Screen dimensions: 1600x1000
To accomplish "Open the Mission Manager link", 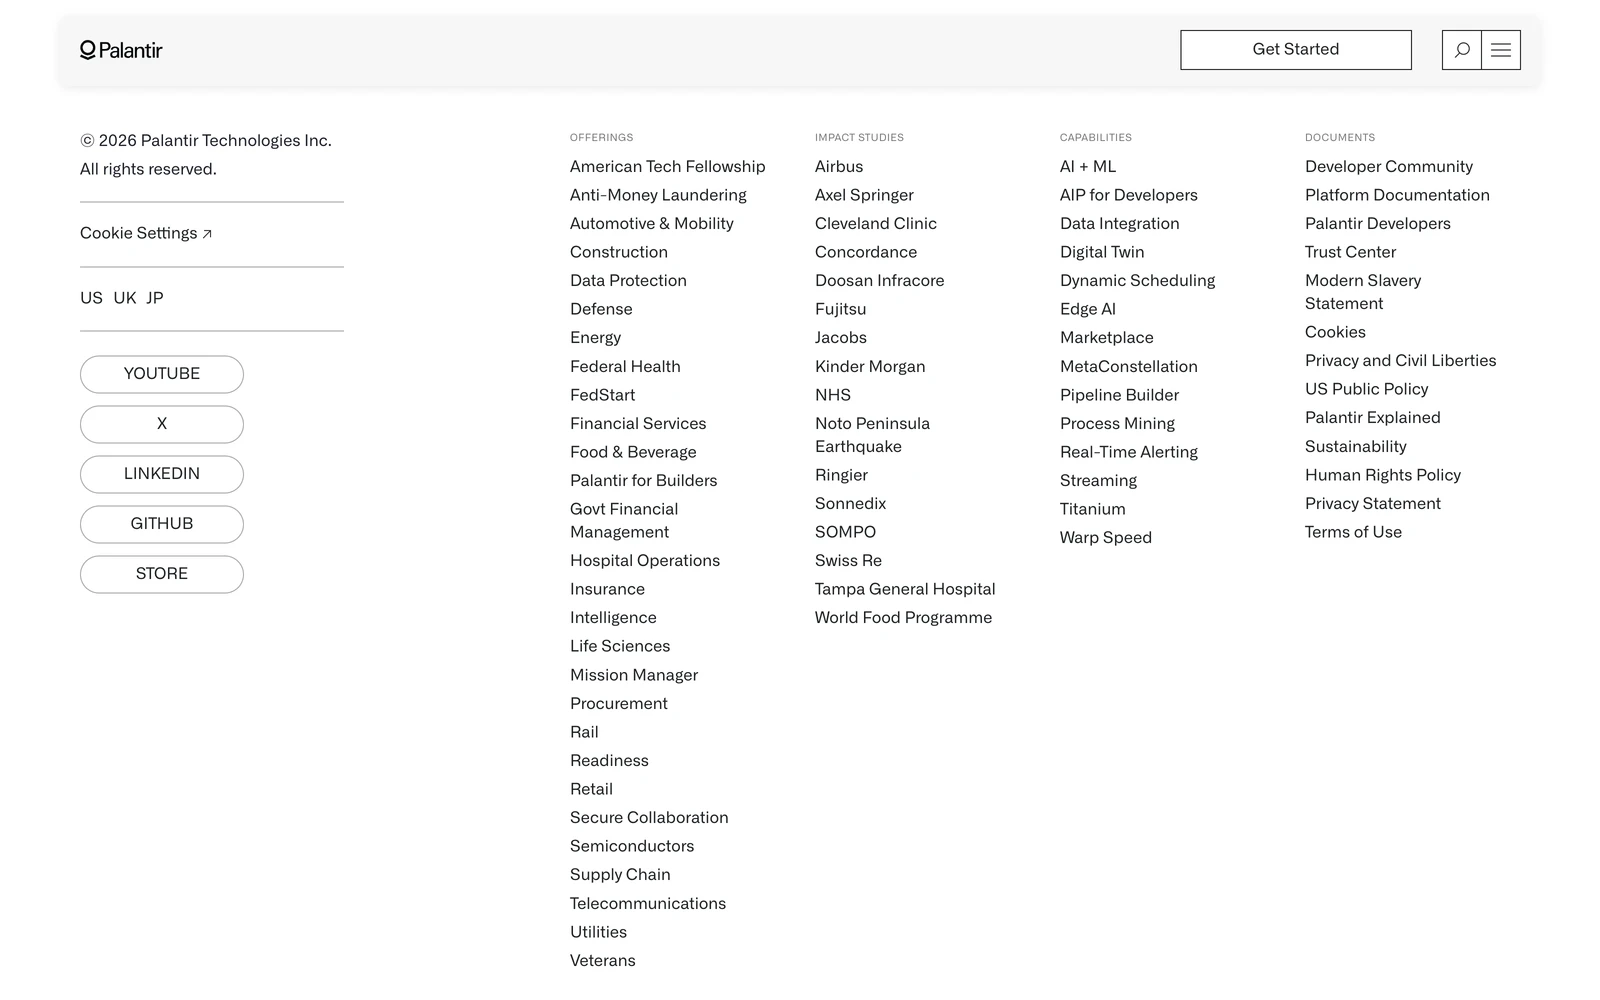I will [634, 675].
